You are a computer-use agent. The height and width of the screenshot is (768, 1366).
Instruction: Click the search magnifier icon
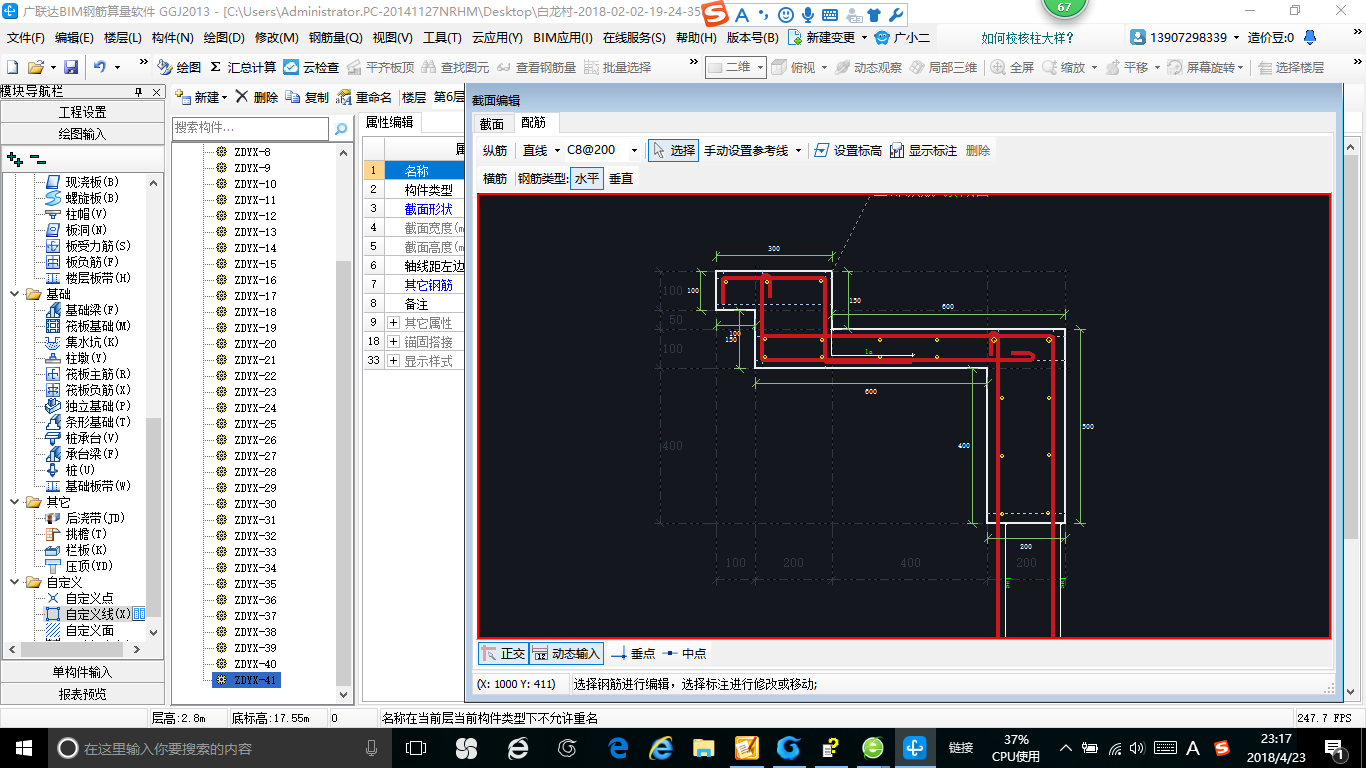pyautogui.click(x=341, y=128)
